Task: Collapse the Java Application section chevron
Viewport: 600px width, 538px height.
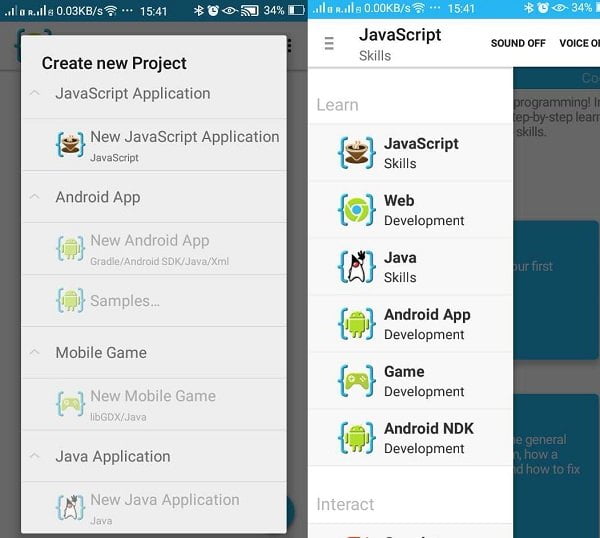Action: (x=35, y=456)
